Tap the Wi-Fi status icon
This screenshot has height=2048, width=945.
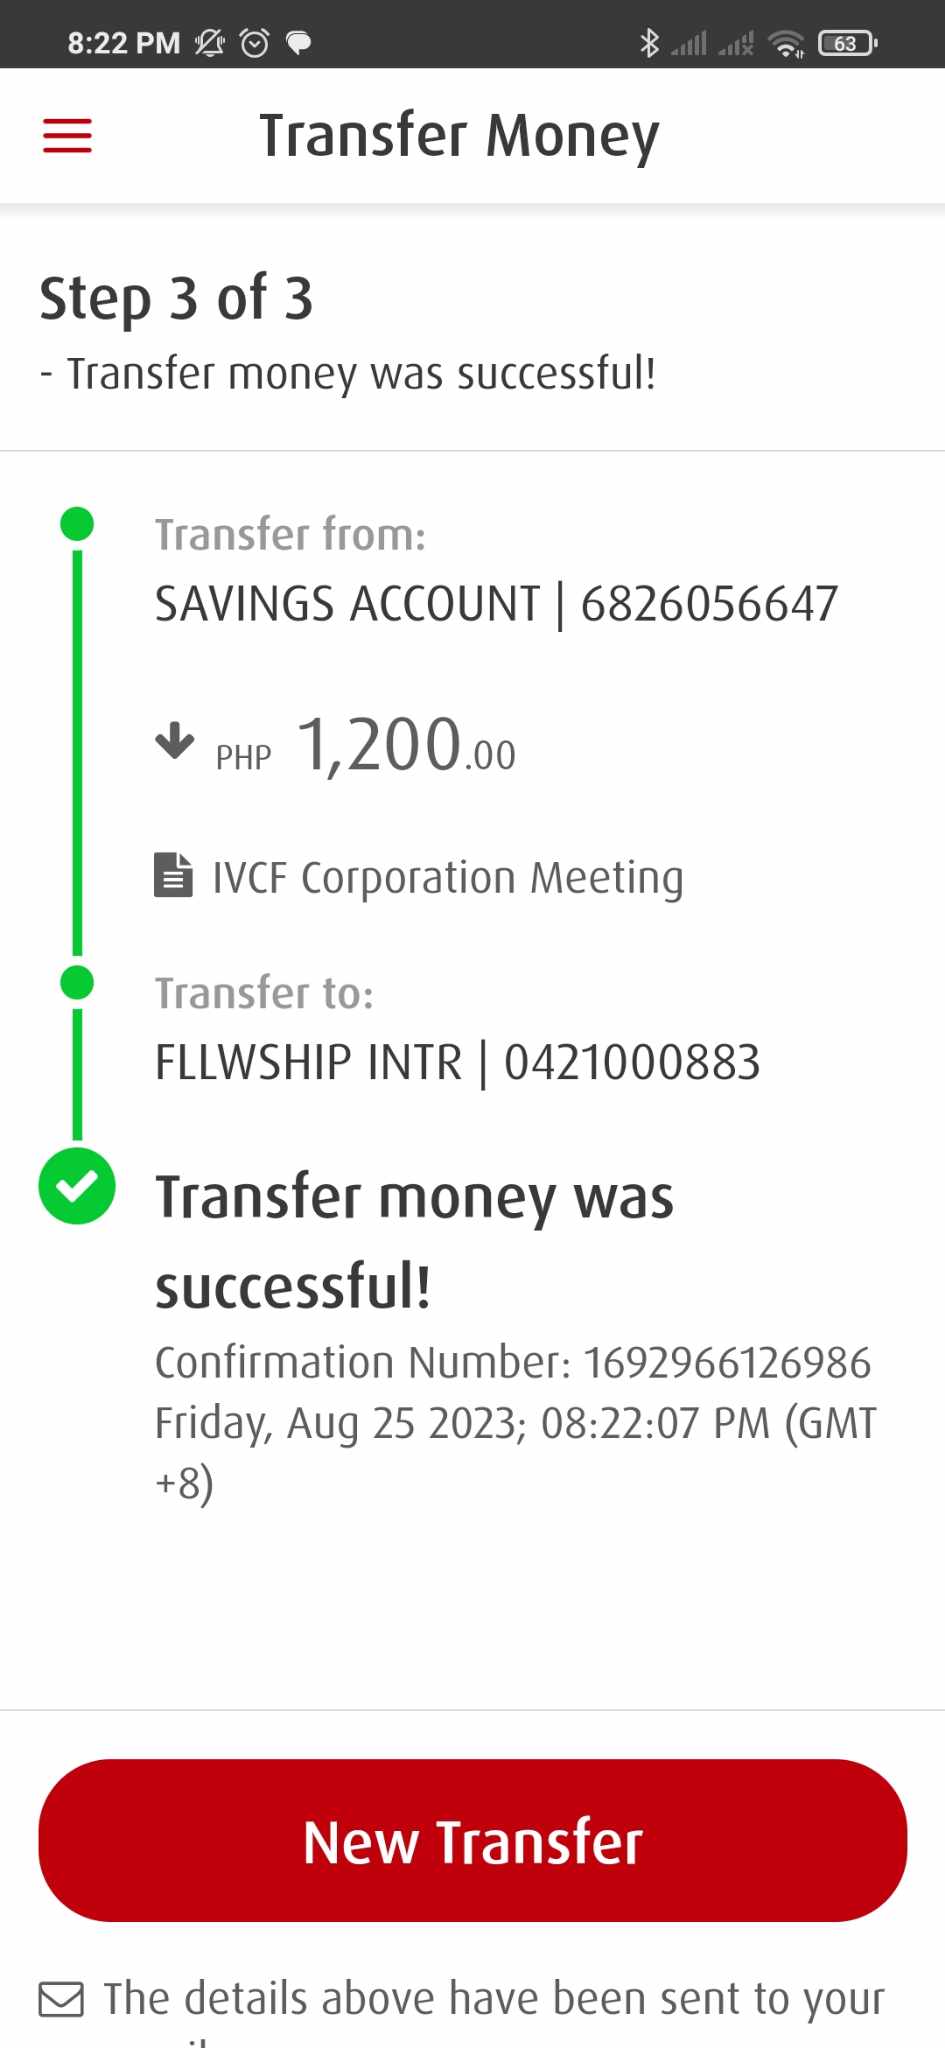tap(786, 43)
